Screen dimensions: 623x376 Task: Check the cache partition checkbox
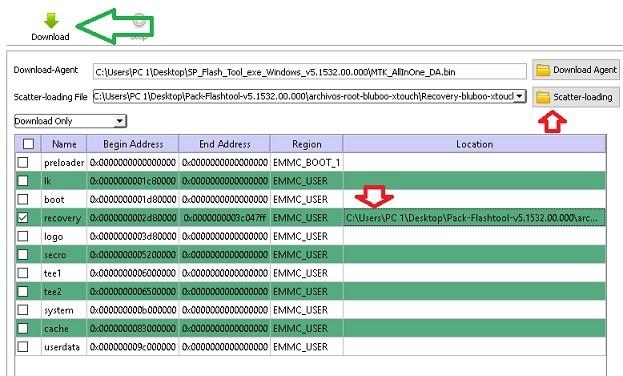coord(23,329)
